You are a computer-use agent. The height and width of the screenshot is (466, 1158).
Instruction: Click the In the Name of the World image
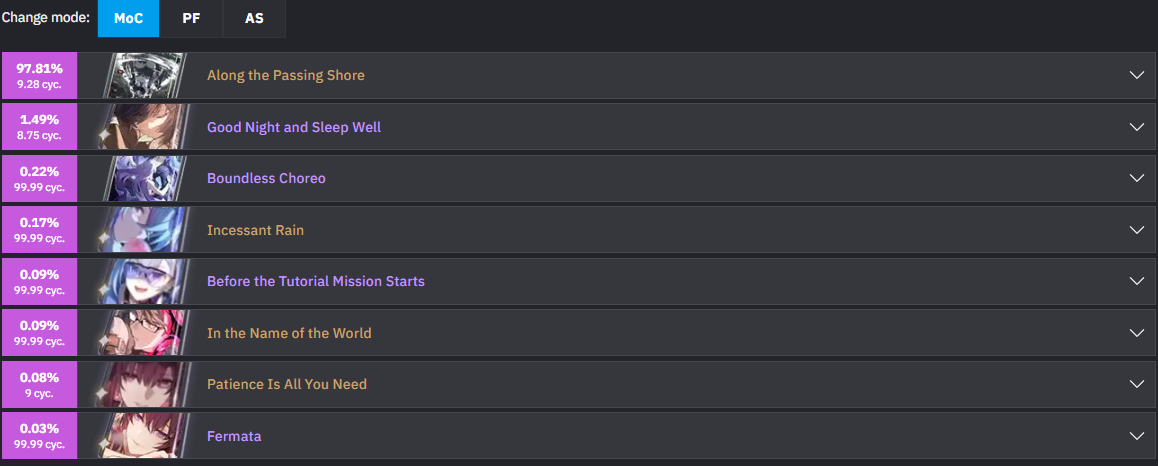(x=144, y=333)
